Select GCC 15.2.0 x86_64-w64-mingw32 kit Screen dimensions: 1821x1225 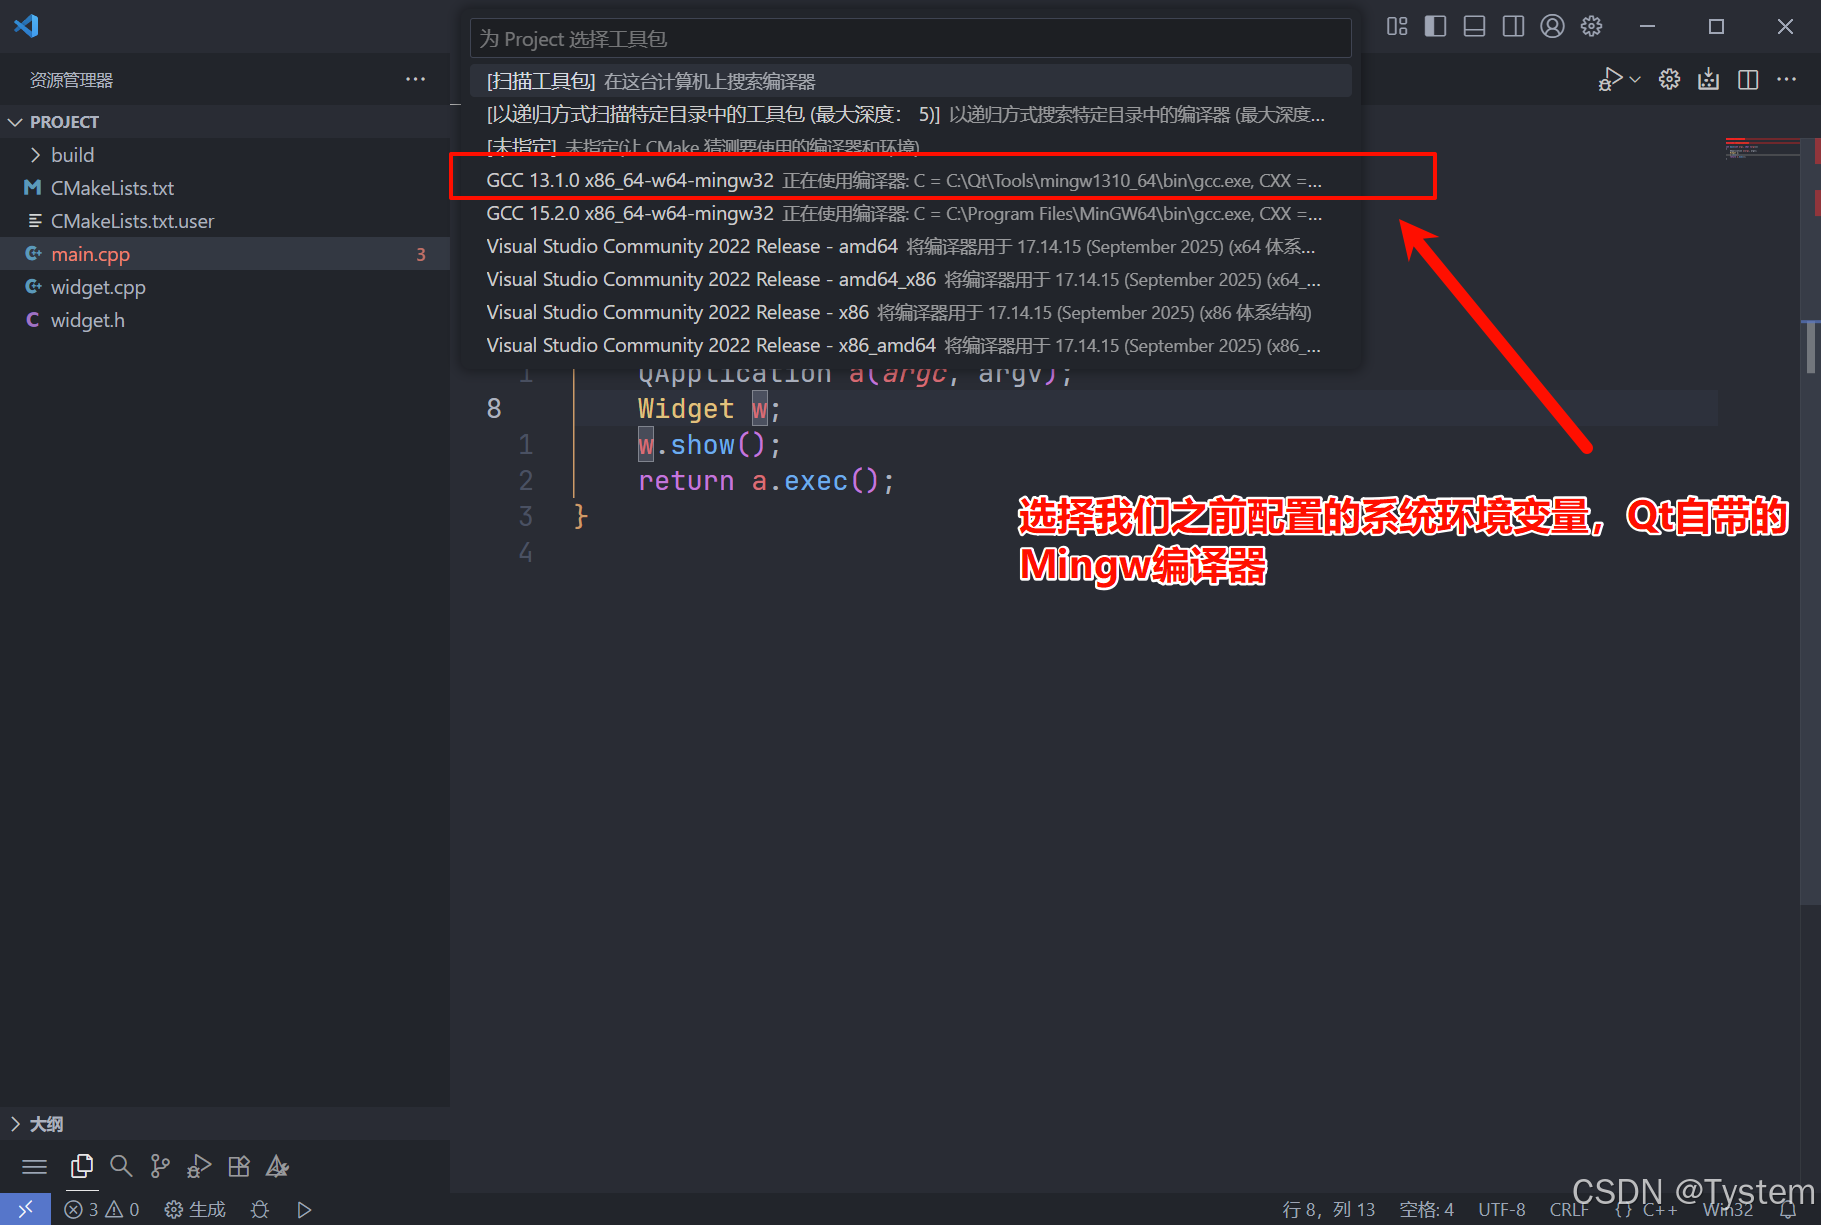pos(910,213)
